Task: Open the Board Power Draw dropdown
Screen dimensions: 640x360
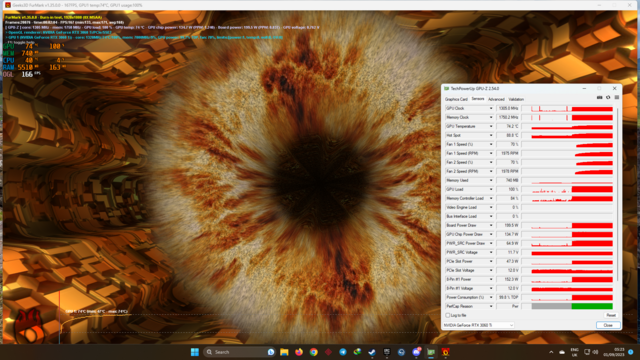Action: click(x=491, y=225)
